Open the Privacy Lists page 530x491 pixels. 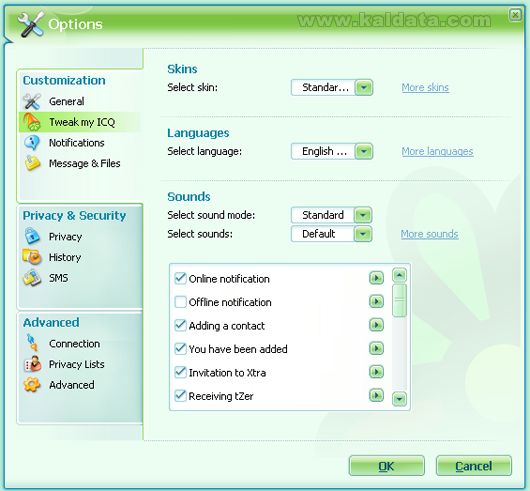[77, 364]
